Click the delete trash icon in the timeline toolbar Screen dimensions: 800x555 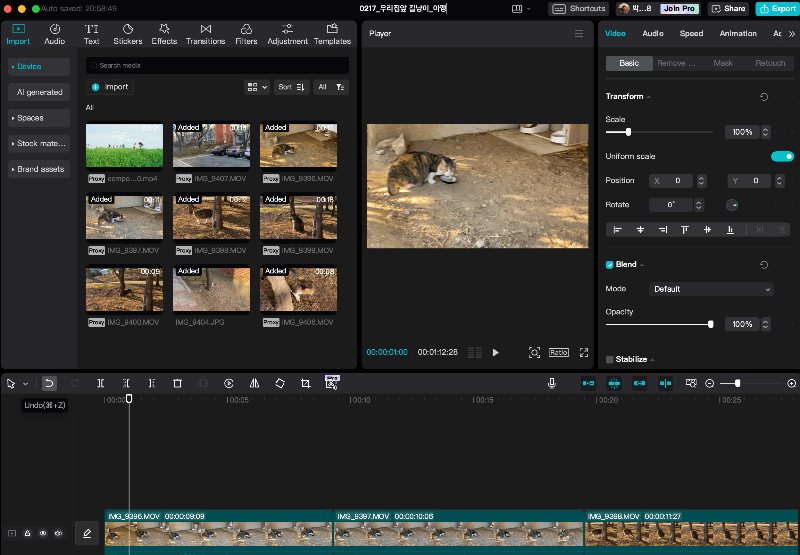pos(177,383)
